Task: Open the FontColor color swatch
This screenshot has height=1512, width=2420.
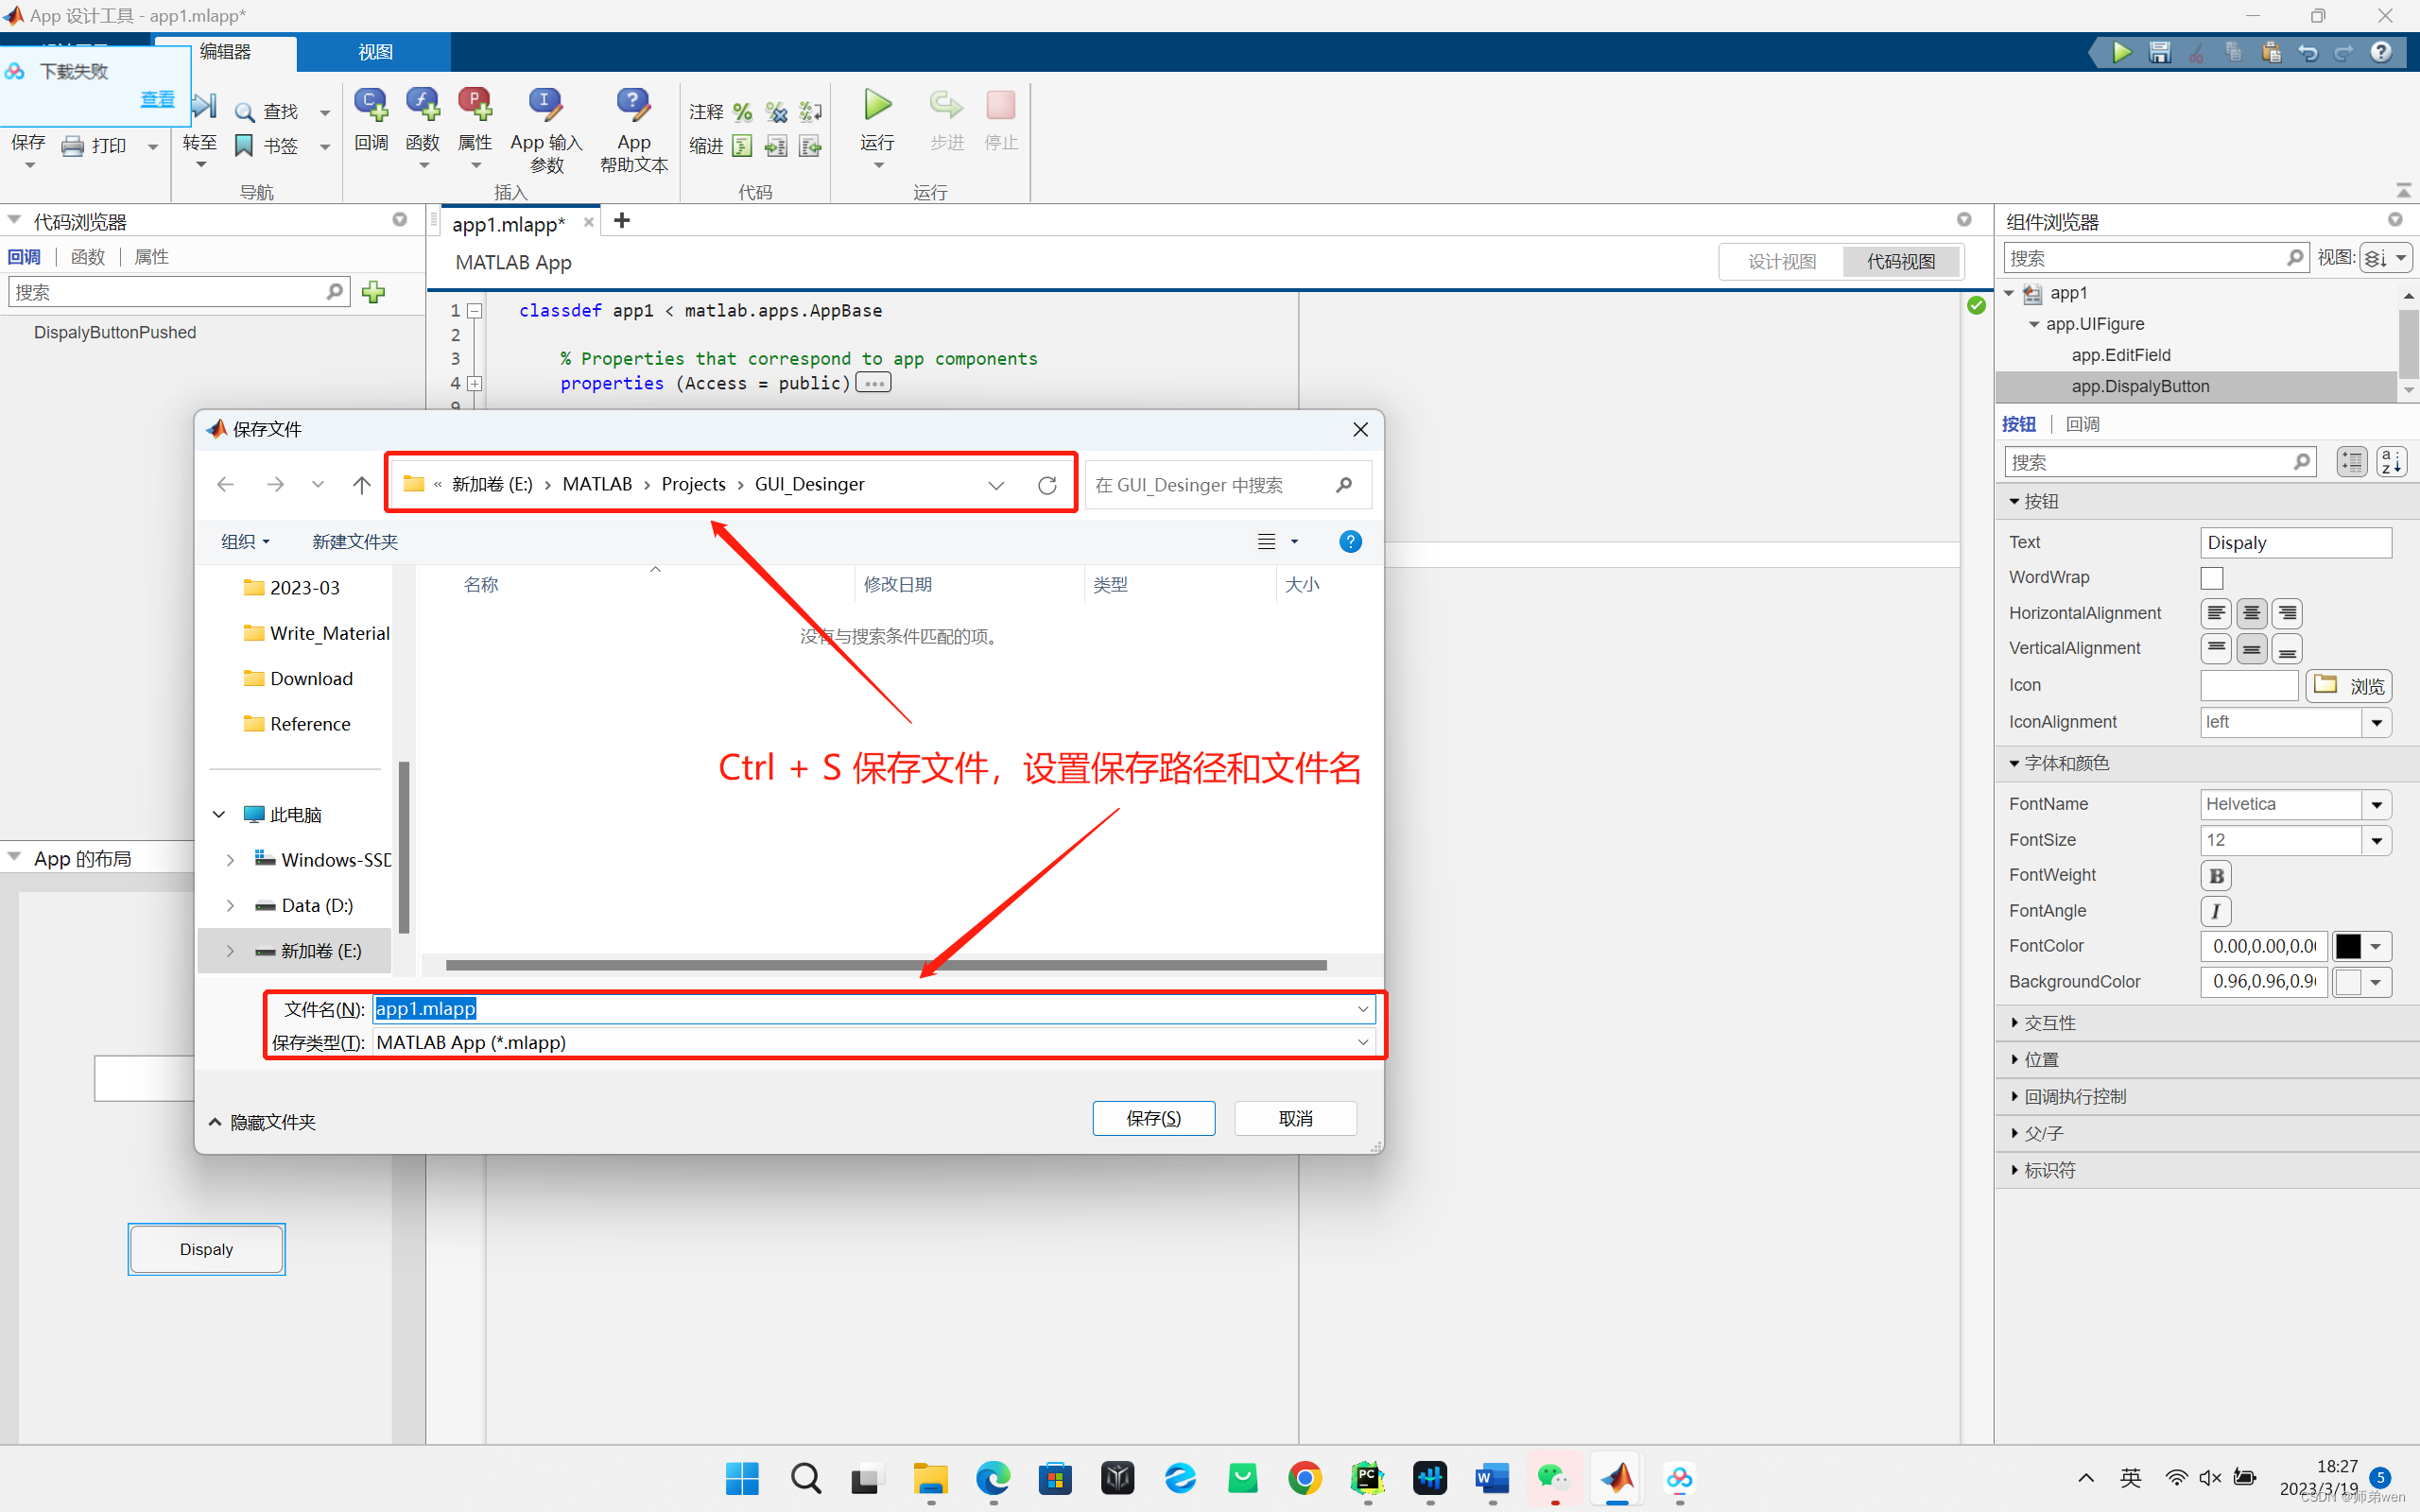Action: click(x=2348, y=946)
